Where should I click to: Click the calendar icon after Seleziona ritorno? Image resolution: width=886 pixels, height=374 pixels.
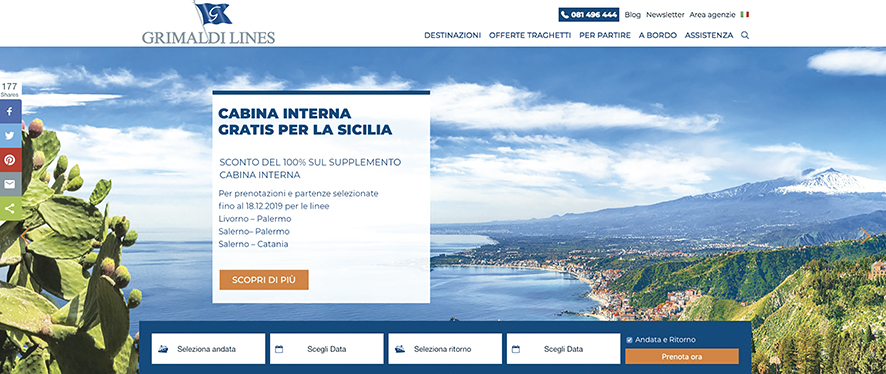tap(515, 349)
